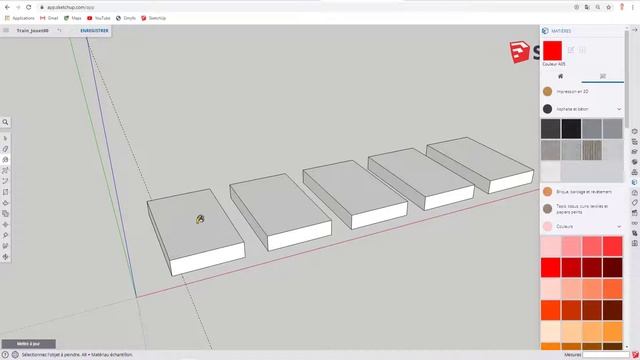The width and height of the screenshot is (640, 360).
Task: Expand the Brique, bardage et revêtement category
Action: pos(582,191)
